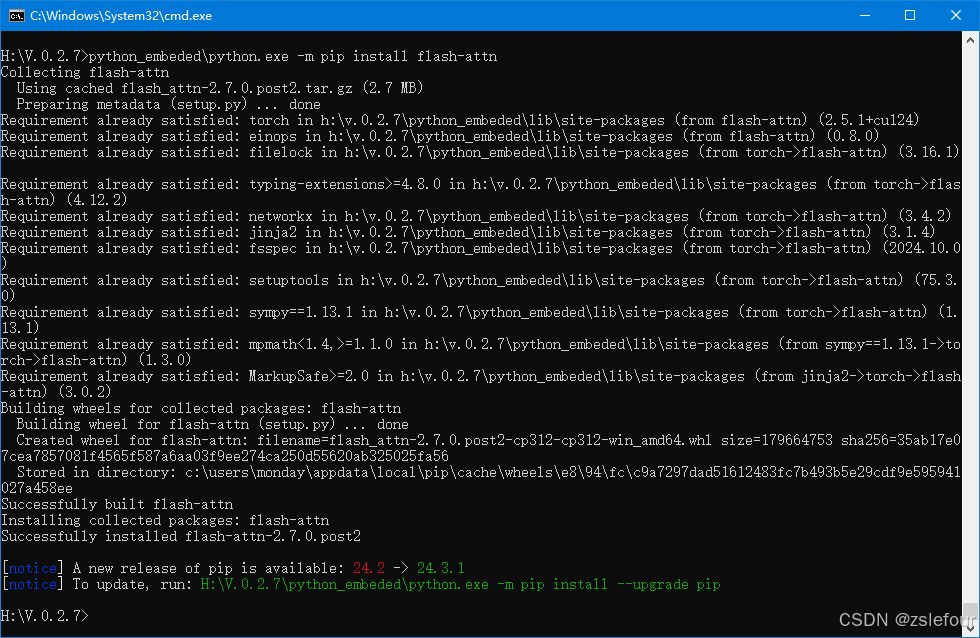Open the cmd.exe system menu icon
Image resolution: width=980 pixels, height=638 pixels.
[16, 16]
